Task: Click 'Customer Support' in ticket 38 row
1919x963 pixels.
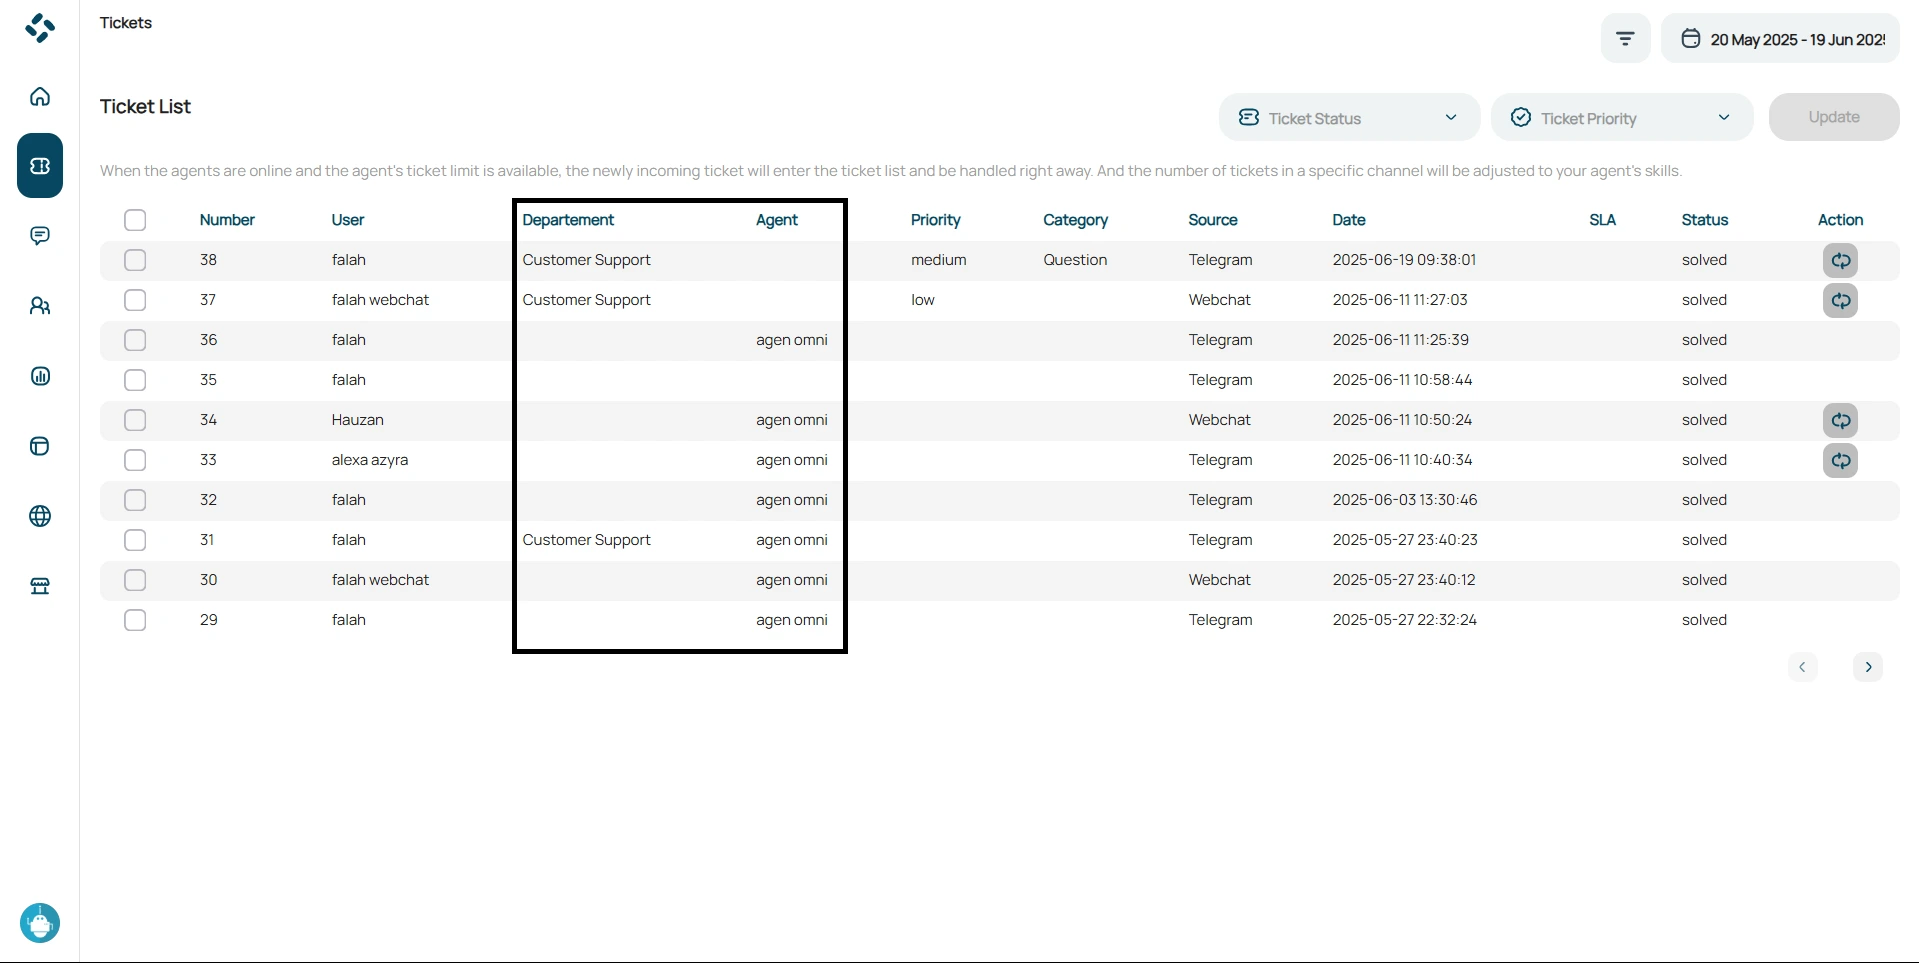Action: pos(586,260)
